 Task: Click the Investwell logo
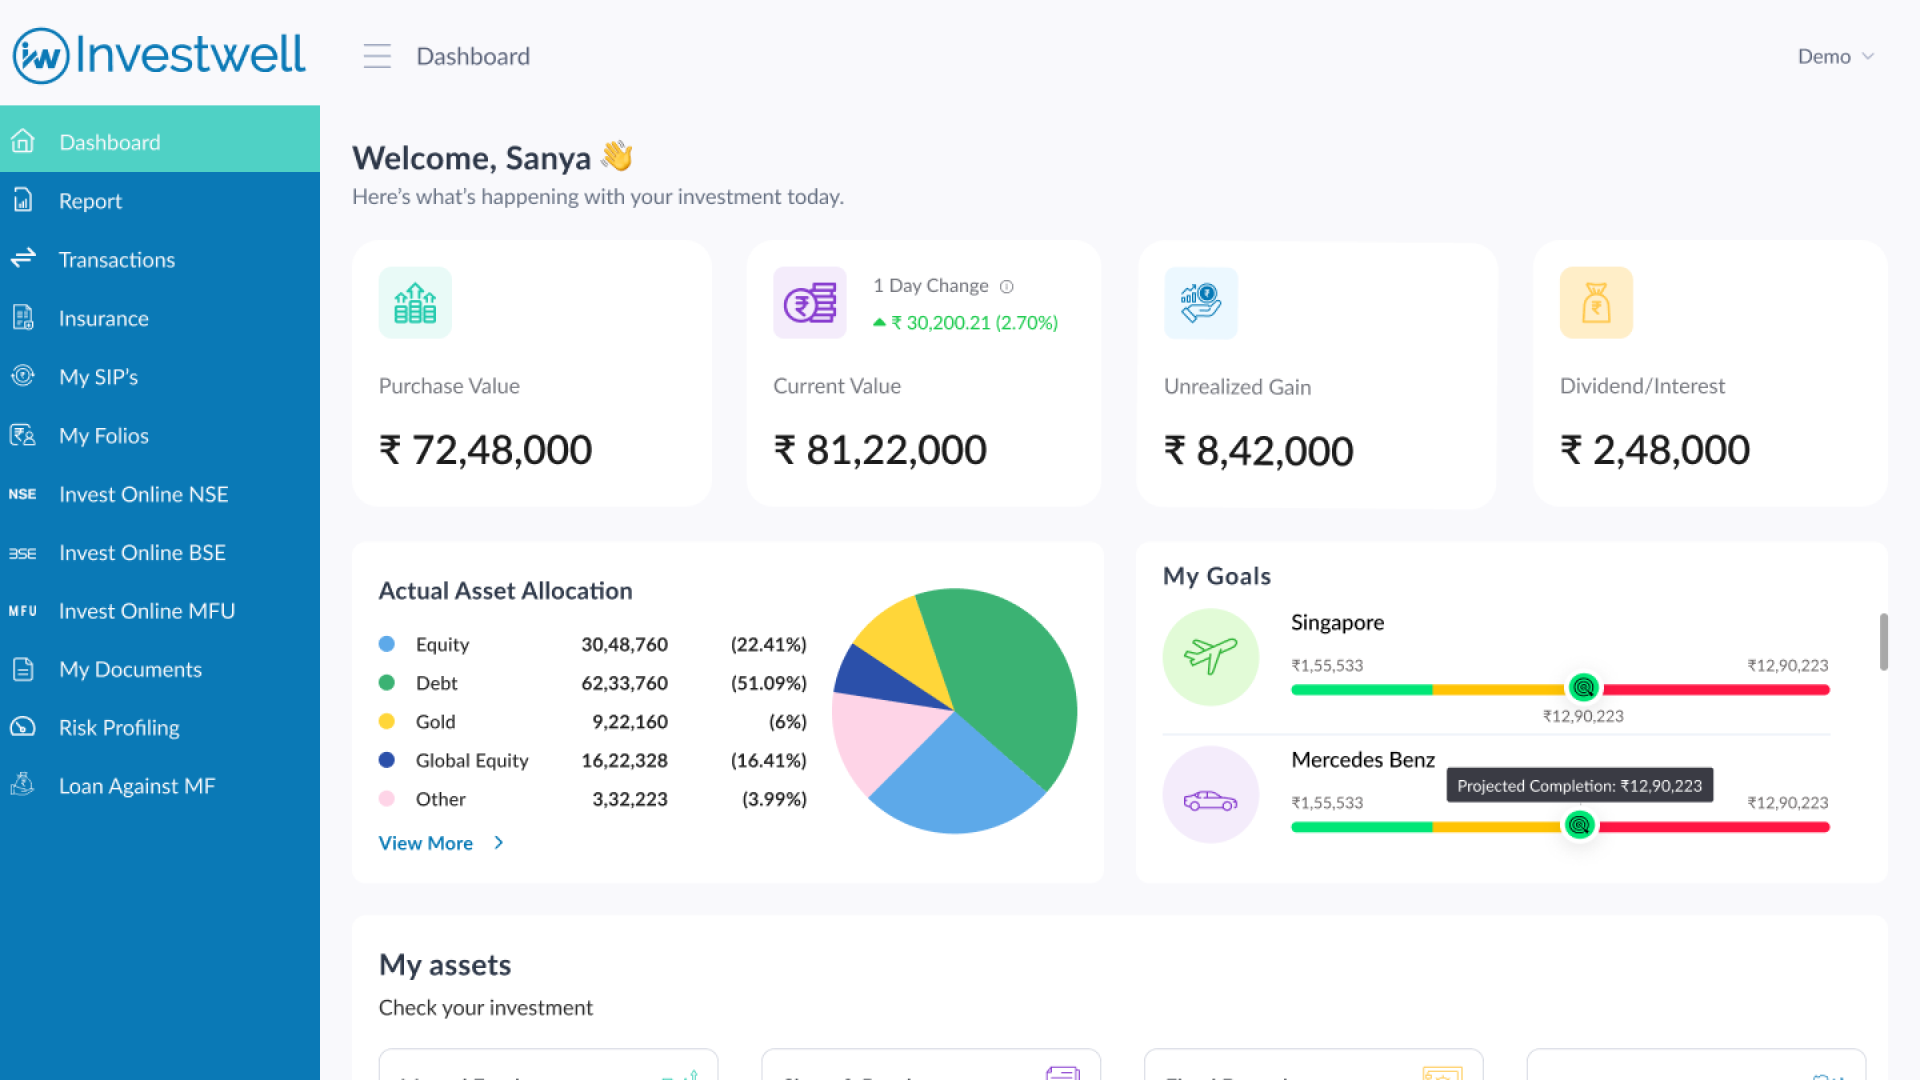(x=158, y=55)
